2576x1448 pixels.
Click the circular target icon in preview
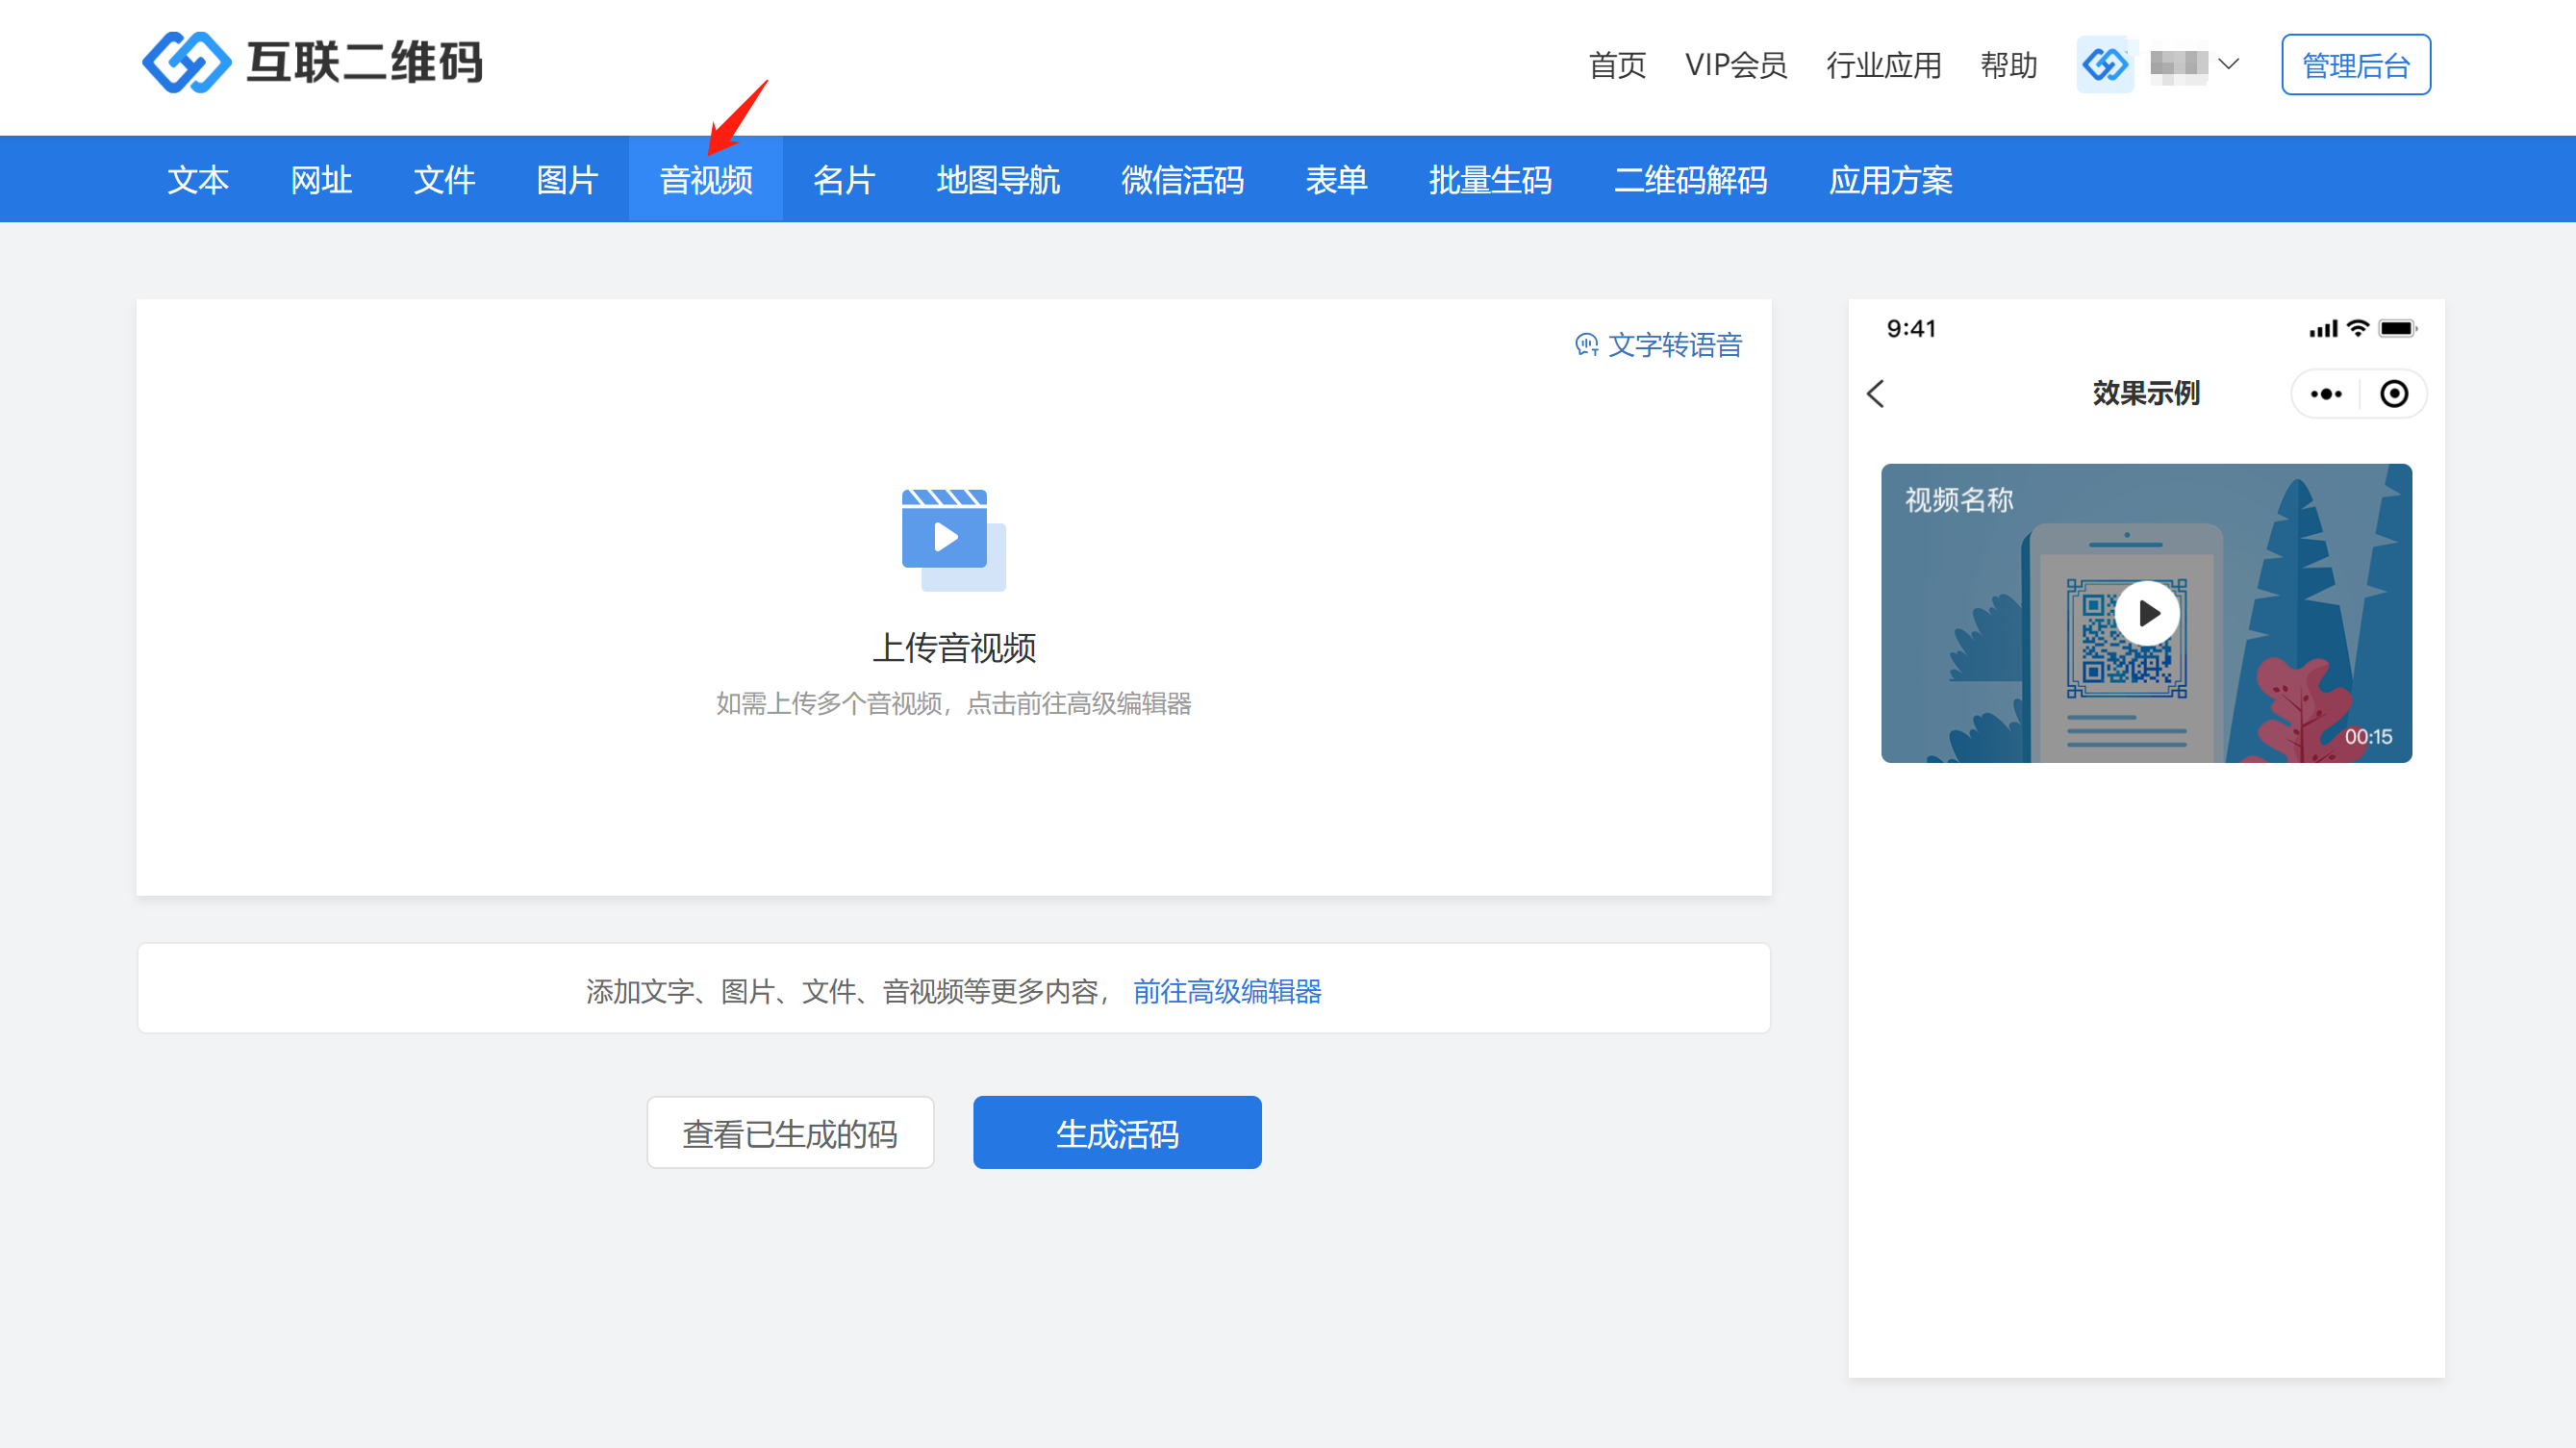(x=2393, y=394)
